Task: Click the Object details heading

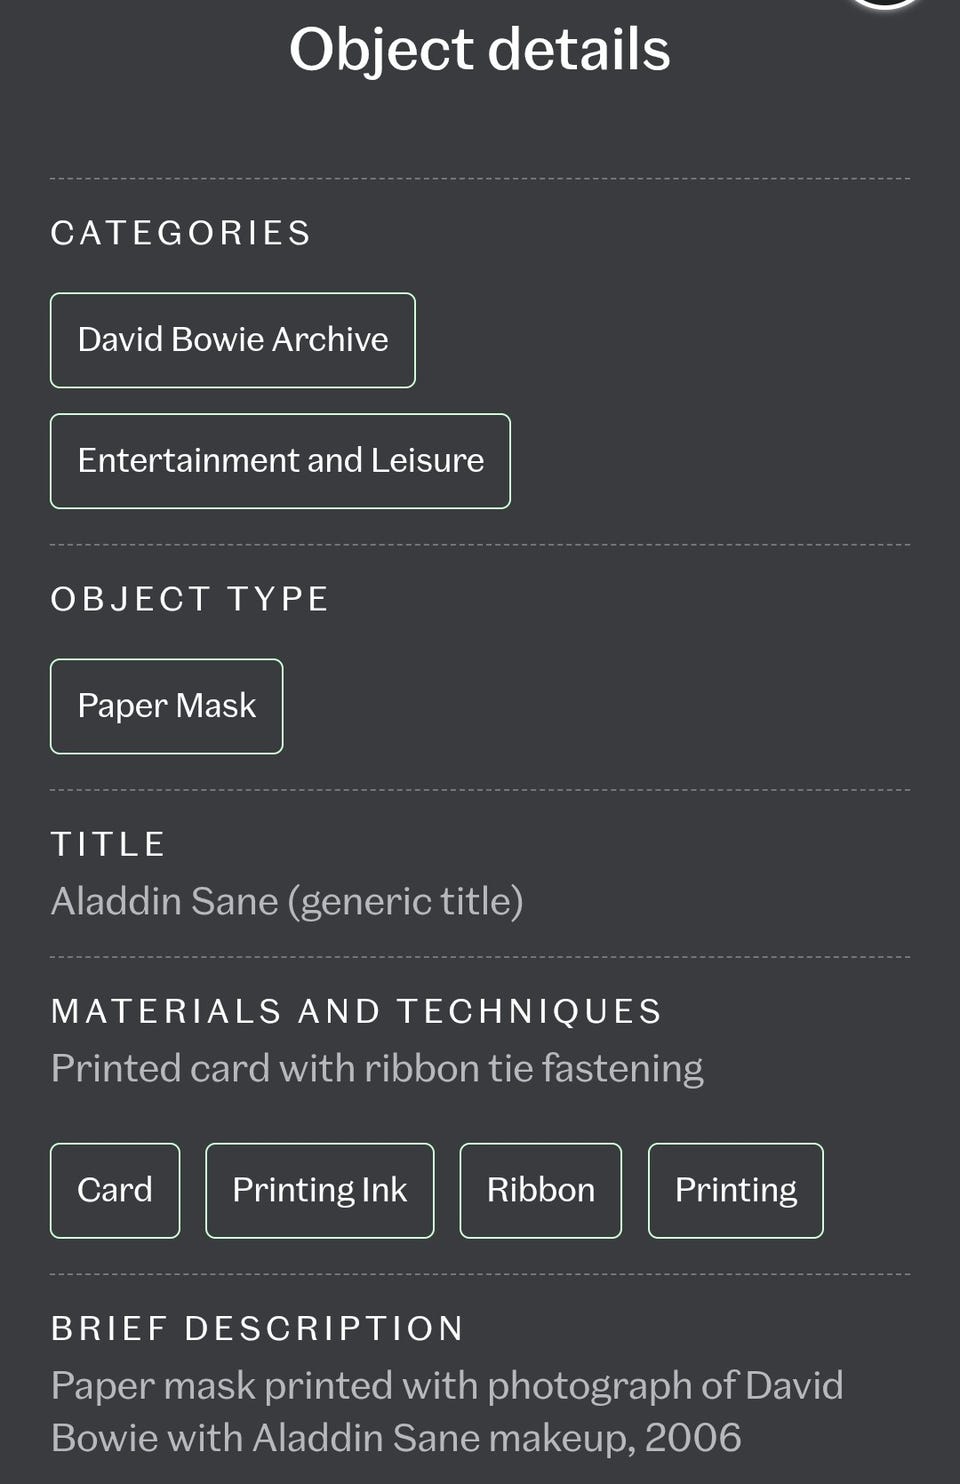Action: pyautogui.click(x=480, y=49)
